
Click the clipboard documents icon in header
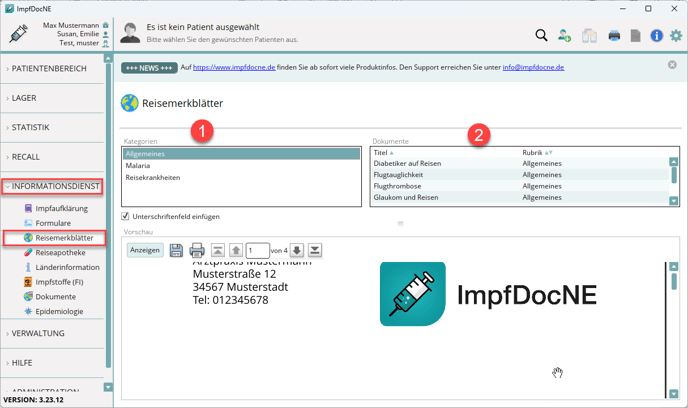[589, 36]
